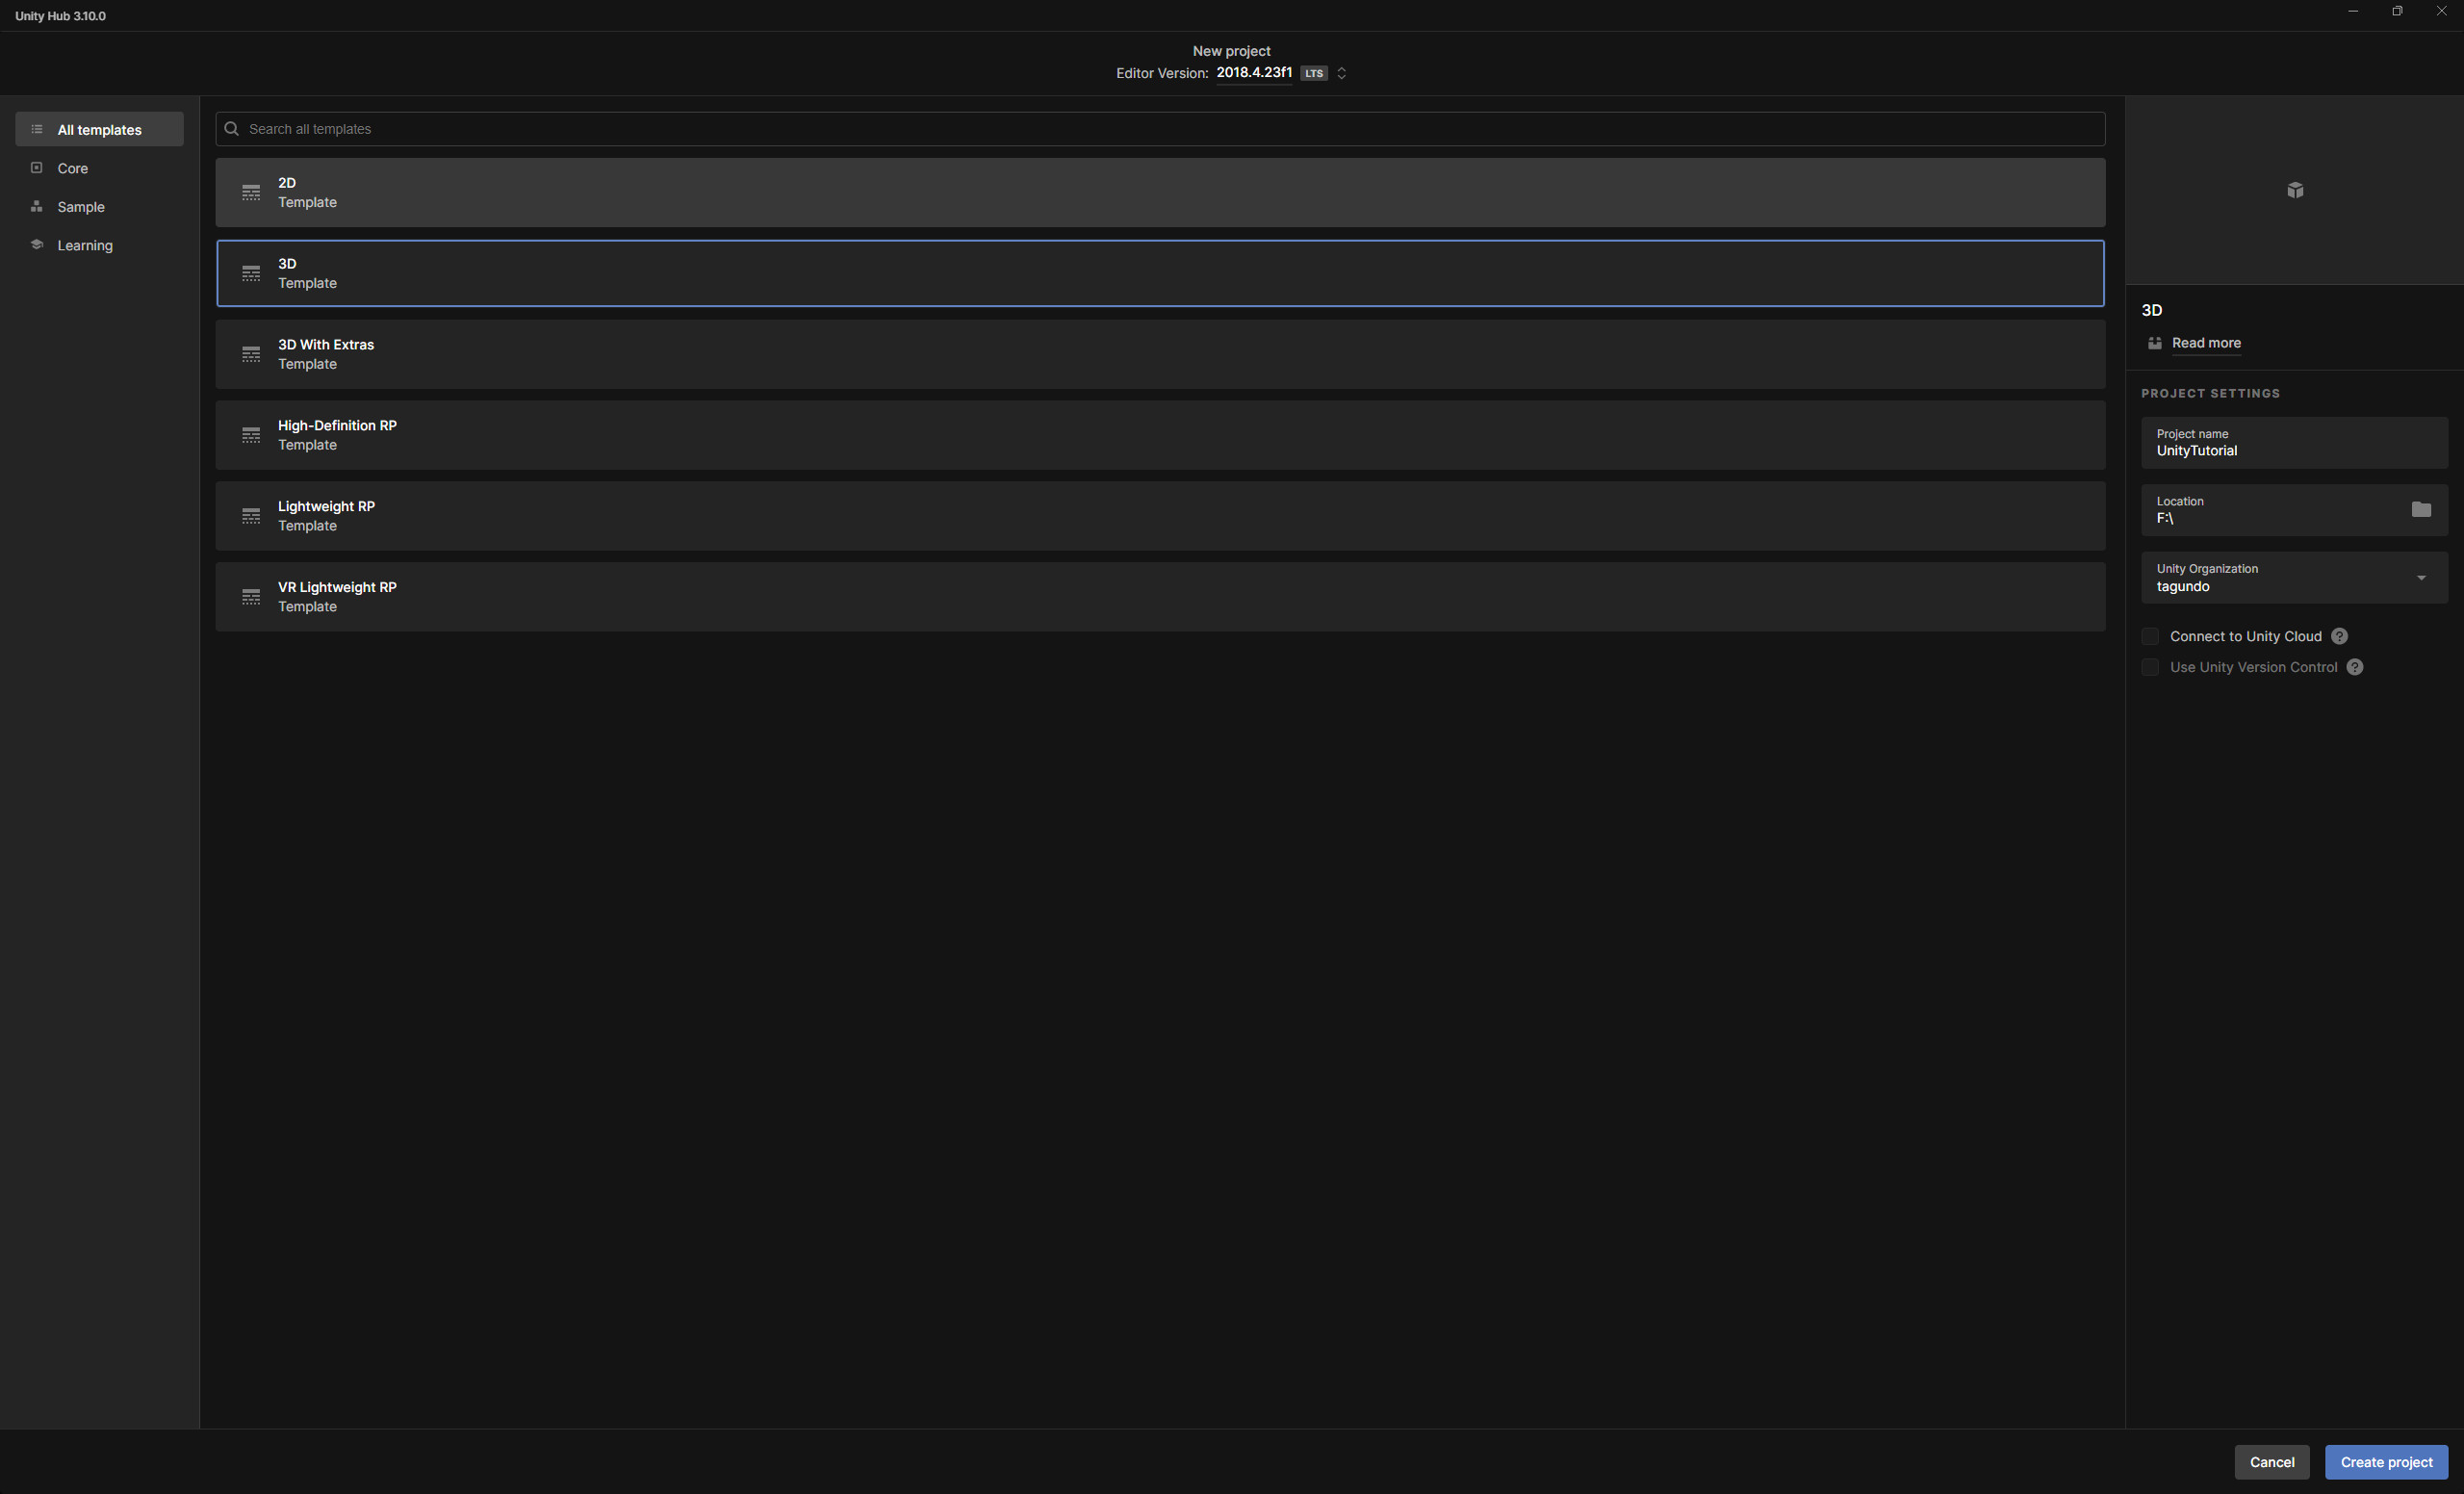Click the High-Definition RP template icon
2464x1494 pixels.
(x=251, y=435)
